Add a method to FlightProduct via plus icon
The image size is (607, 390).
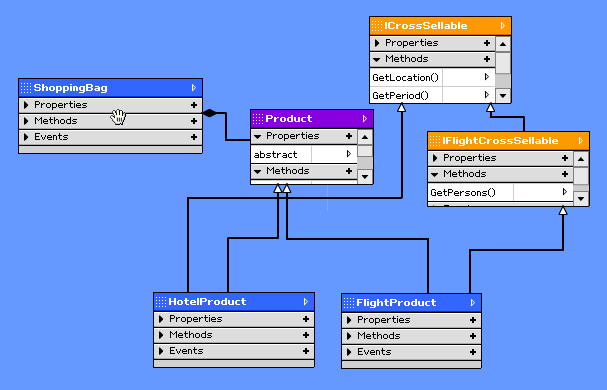point(473,336)
